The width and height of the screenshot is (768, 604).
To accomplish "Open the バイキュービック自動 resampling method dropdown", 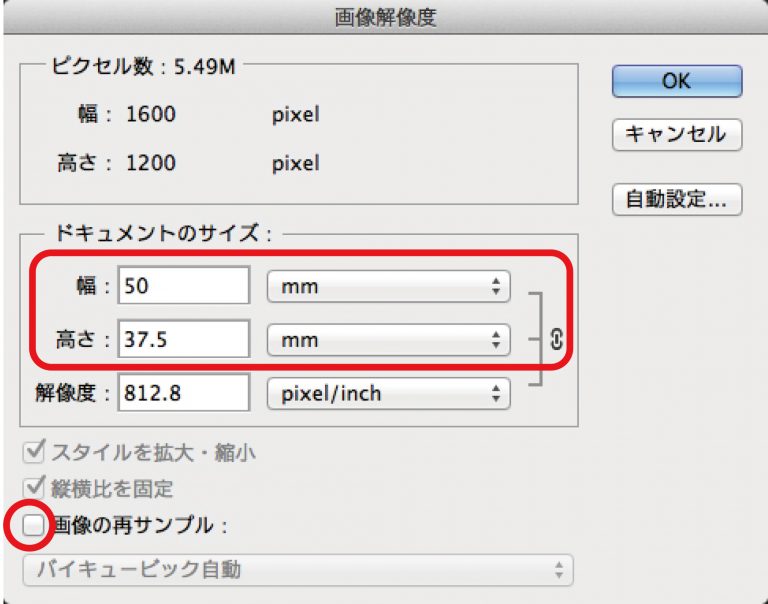I will tap(298, 570).
